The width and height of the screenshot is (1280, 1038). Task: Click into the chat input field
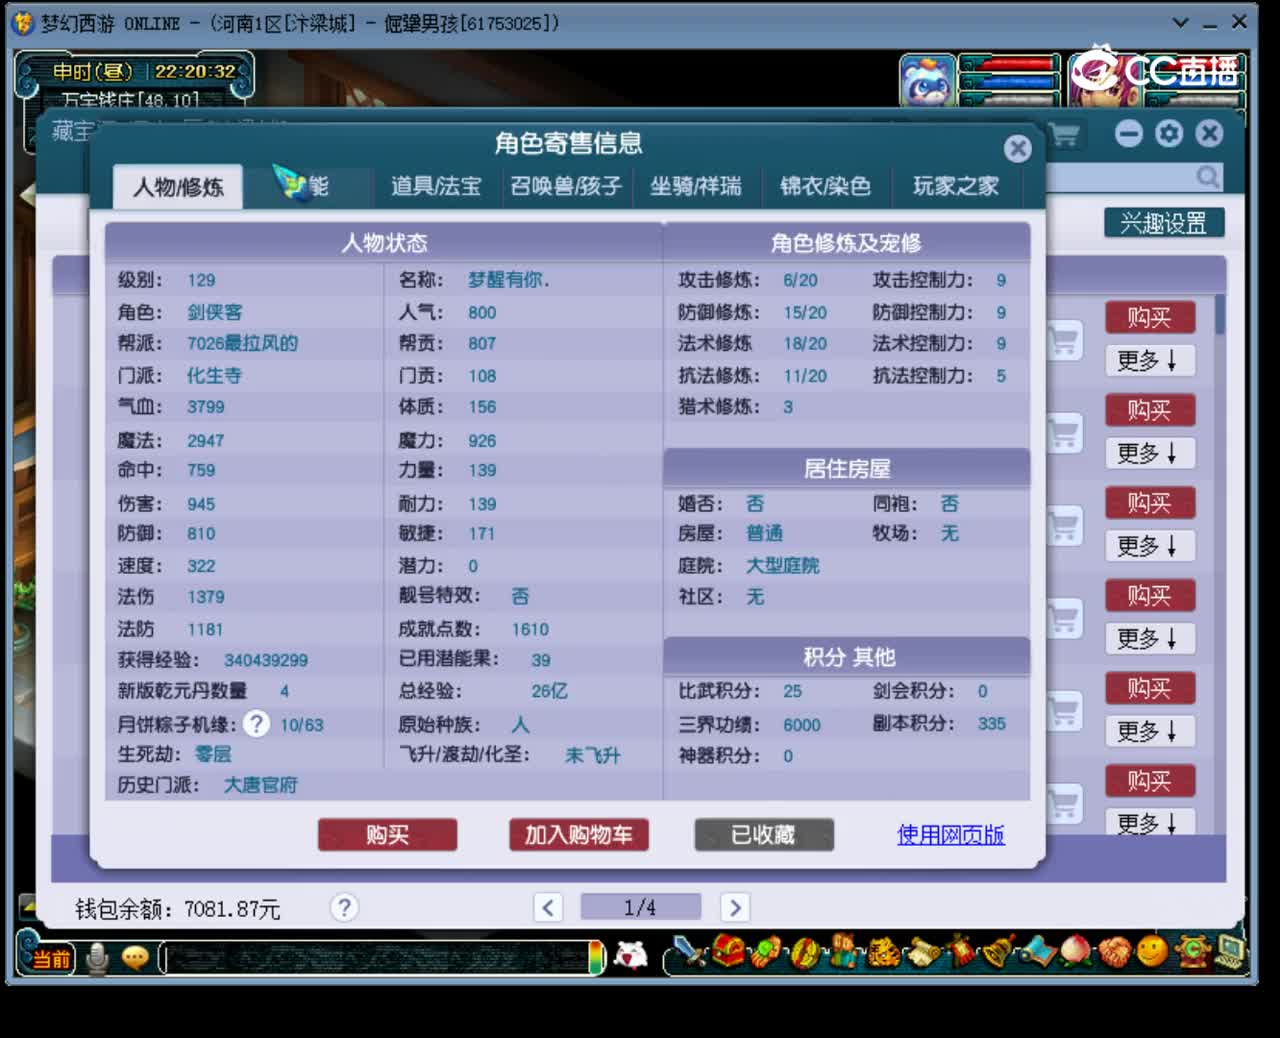(375, 958)
